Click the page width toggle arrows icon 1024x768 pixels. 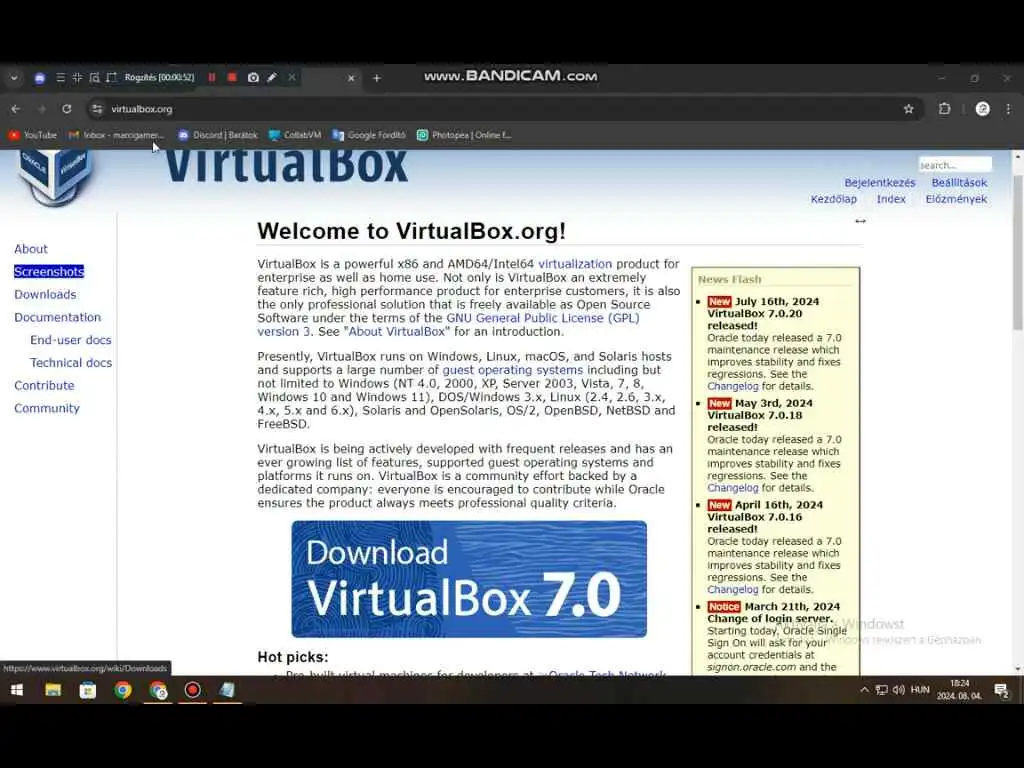(x=860, y=221)
